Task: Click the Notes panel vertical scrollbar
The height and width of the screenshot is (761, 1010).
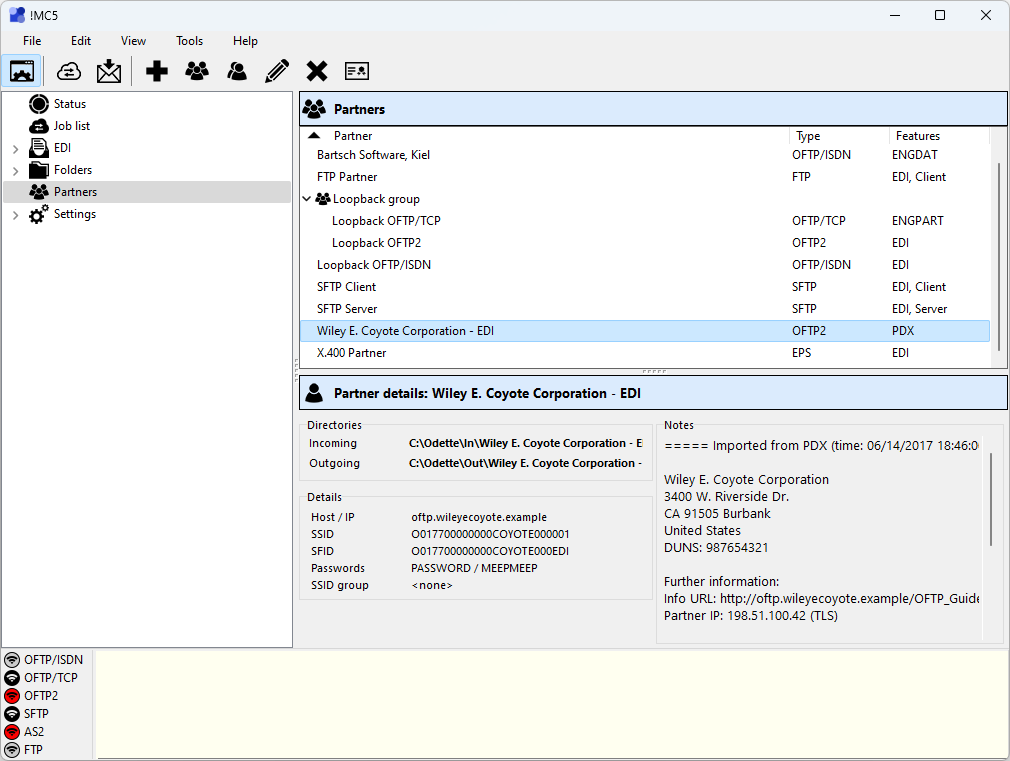Action: 991,499
